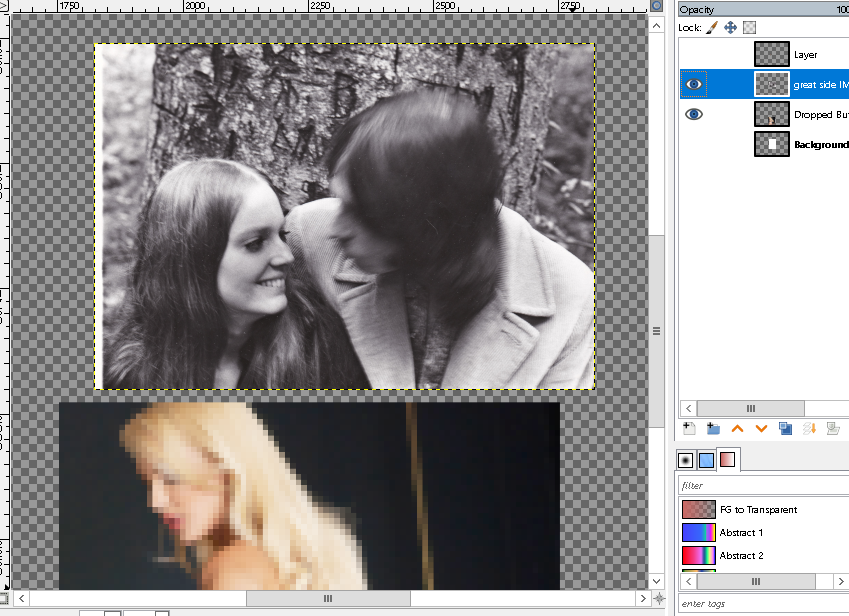
Task: Create a new layer group
Action: coord(713,429)
